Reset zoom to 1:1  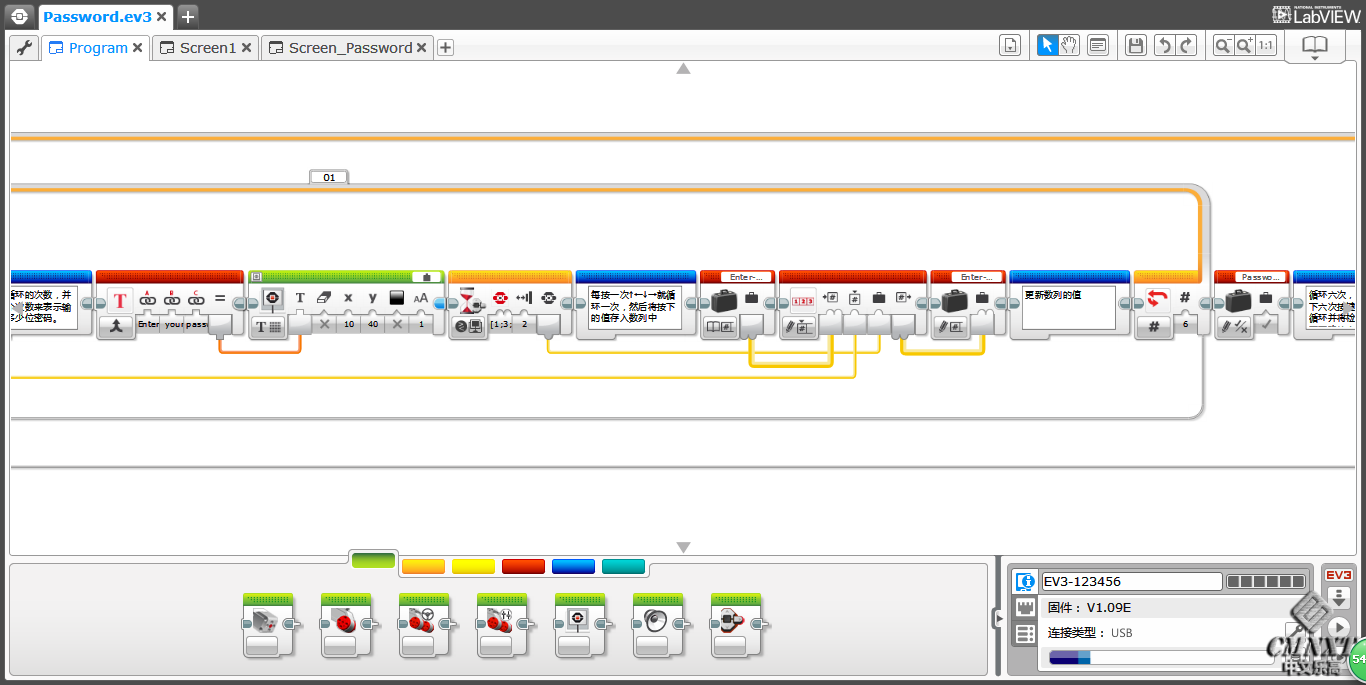1266,45
